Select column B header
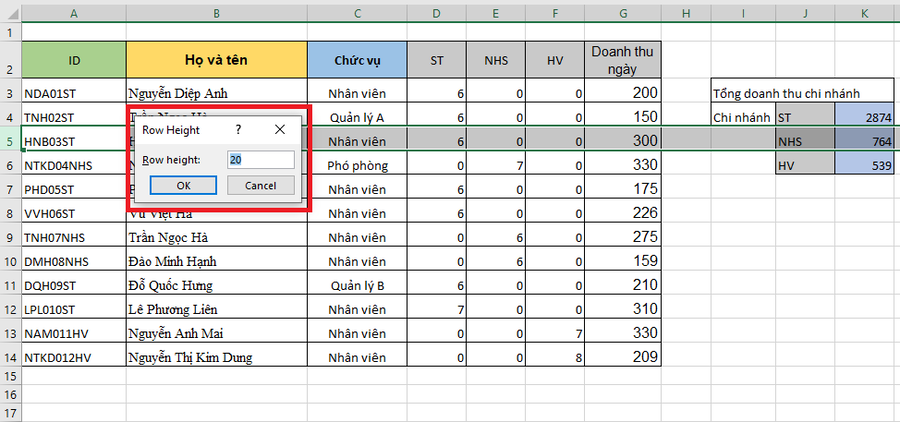Screen dimensions: 900x422 point(216,12)
